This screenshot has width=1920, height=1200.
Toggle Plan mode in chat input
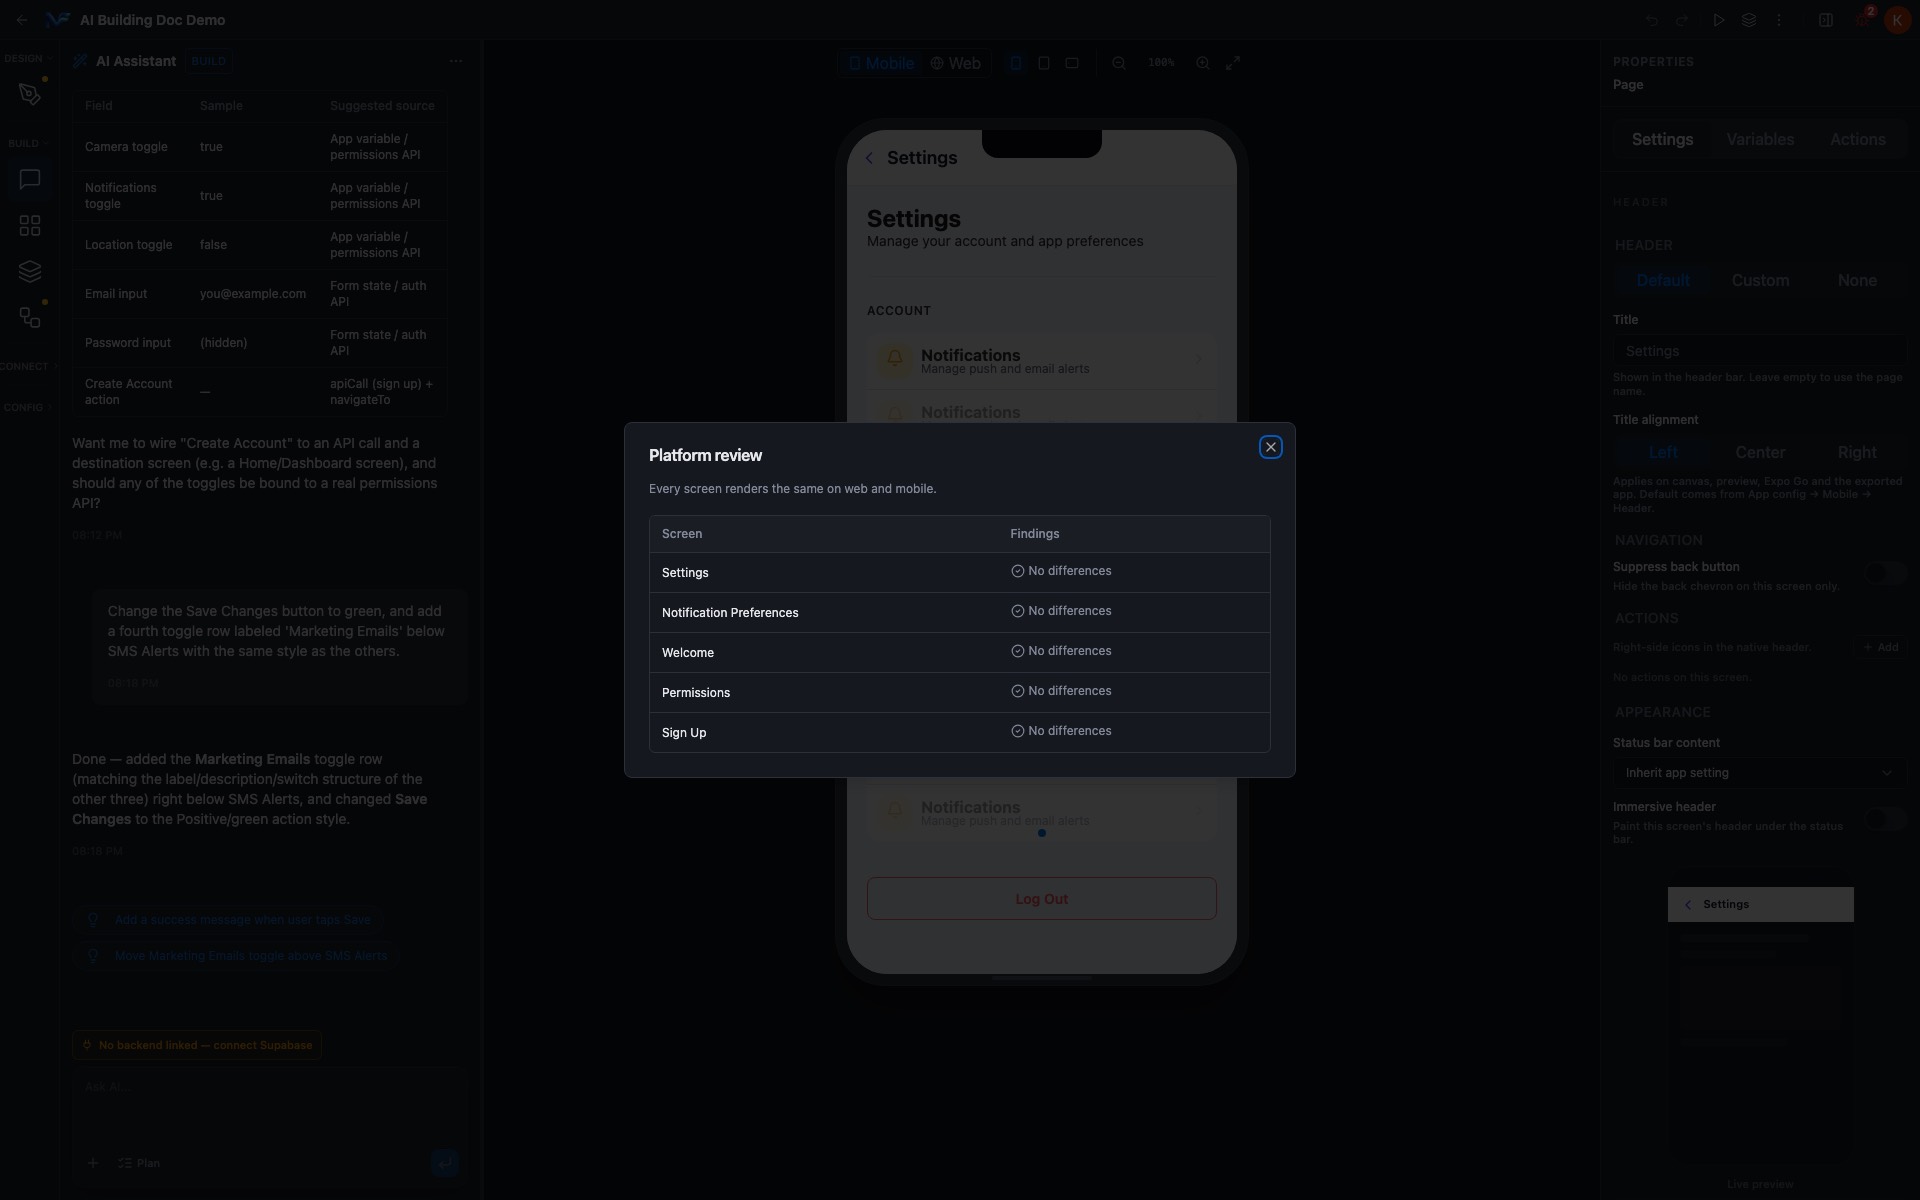pos(139,1163)
